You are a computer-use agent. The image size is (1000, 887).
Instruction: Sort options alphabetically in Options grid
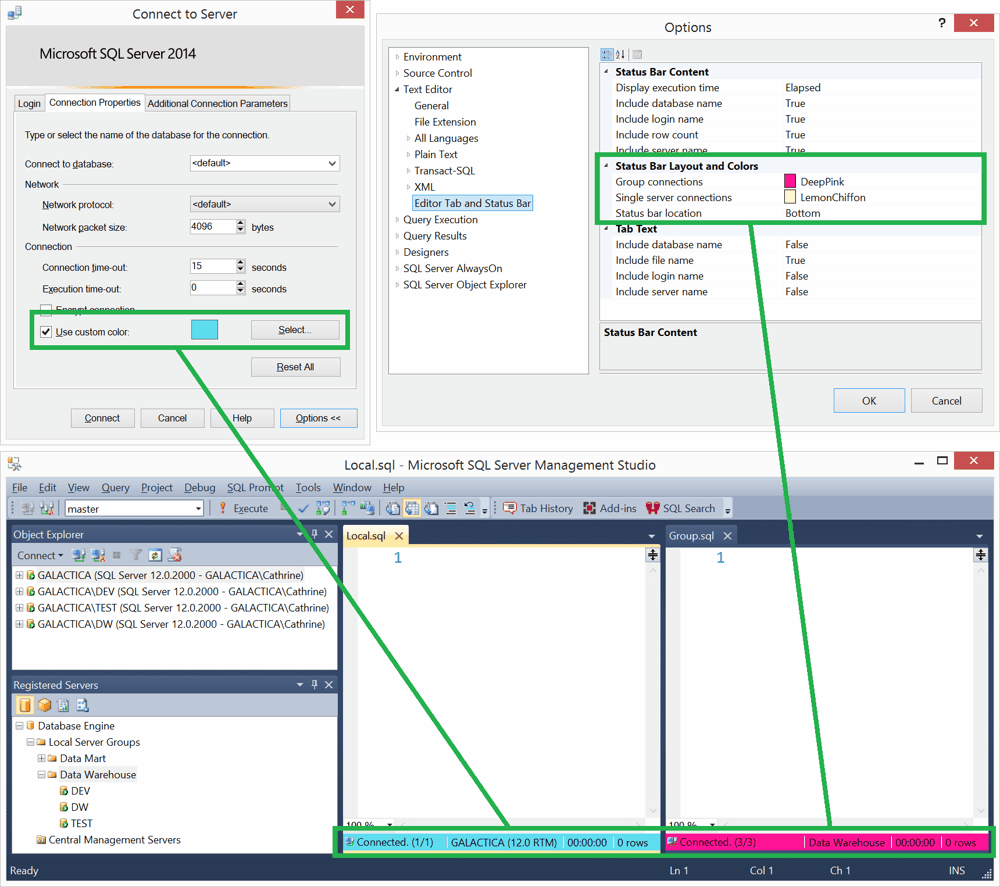click(x=620, y=55)
